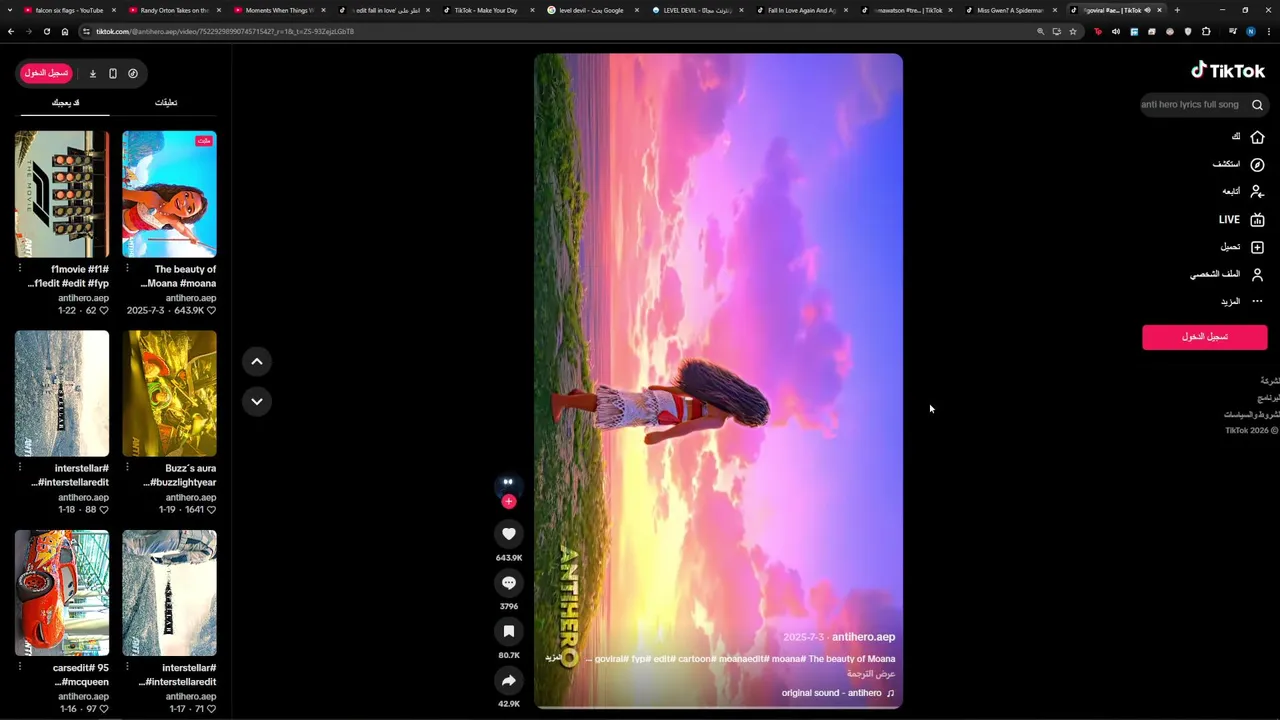Open the For You home icon
This screenshot has height=720, width=1280.
1257,137
